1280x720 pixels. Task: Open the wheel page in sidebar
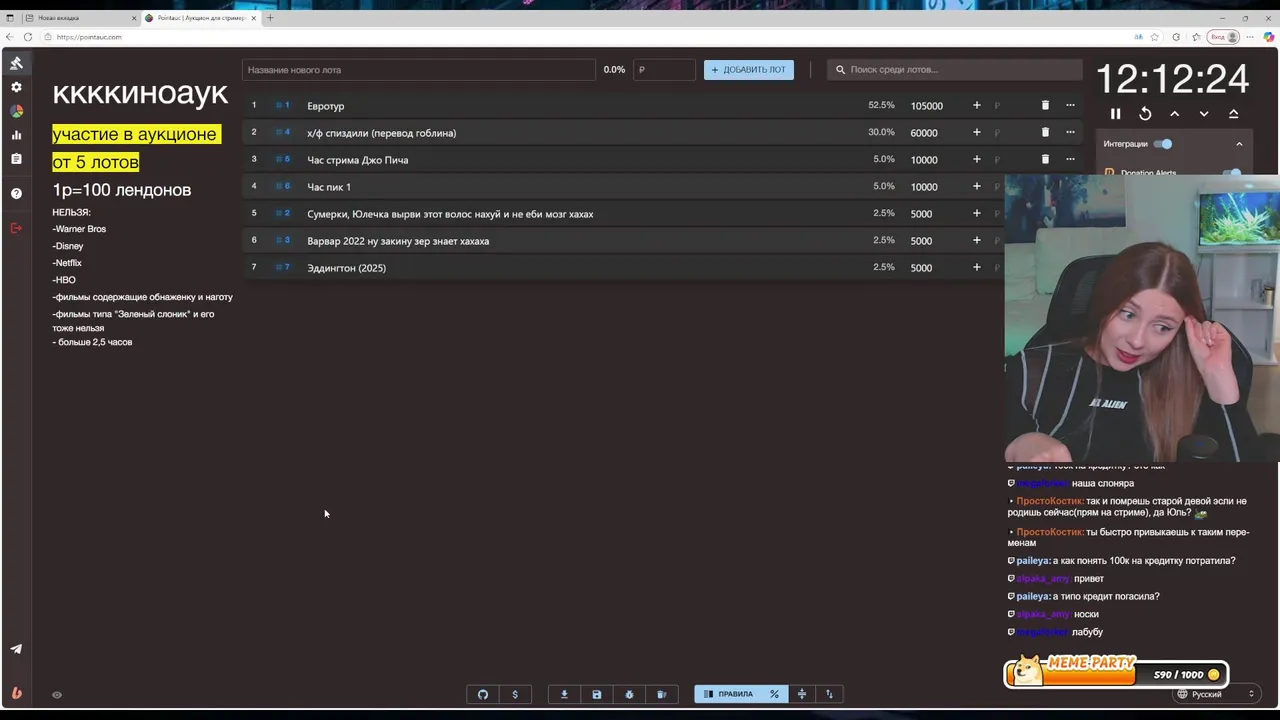(x=16, y=111)
